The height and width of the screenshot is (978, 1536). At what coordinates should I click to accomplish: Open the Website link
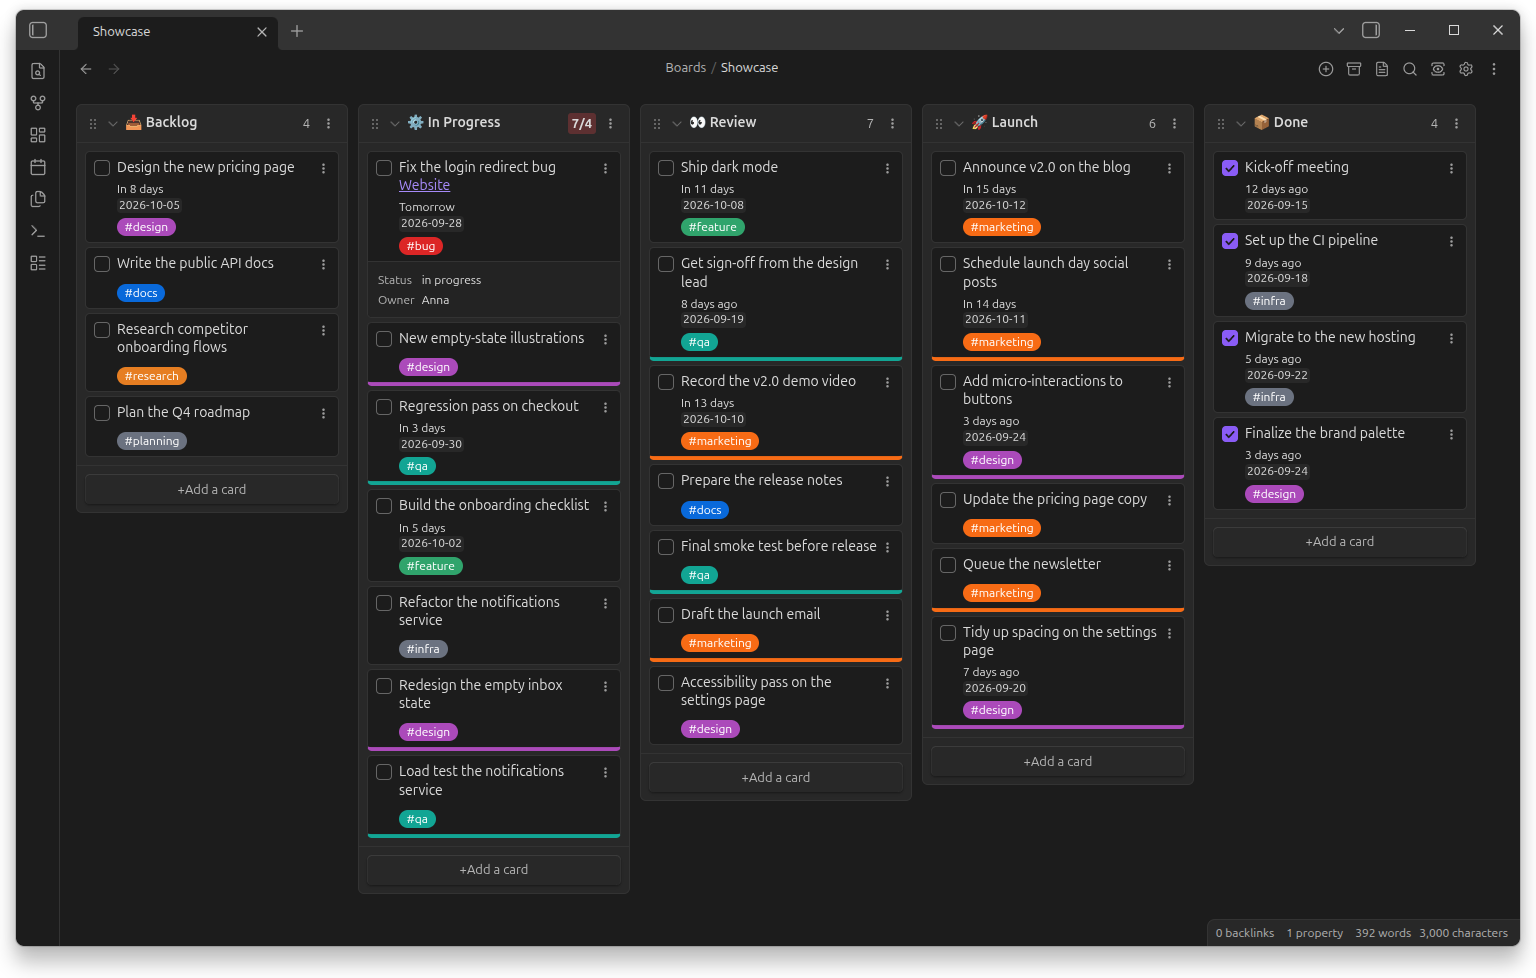click(x=424, y=185)
